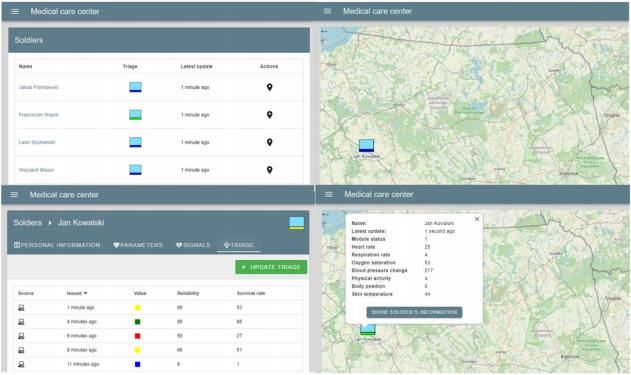Click Jan Kowalski title in breadcrumb header
The image size is (631, 375).
[x=81, y=223]
